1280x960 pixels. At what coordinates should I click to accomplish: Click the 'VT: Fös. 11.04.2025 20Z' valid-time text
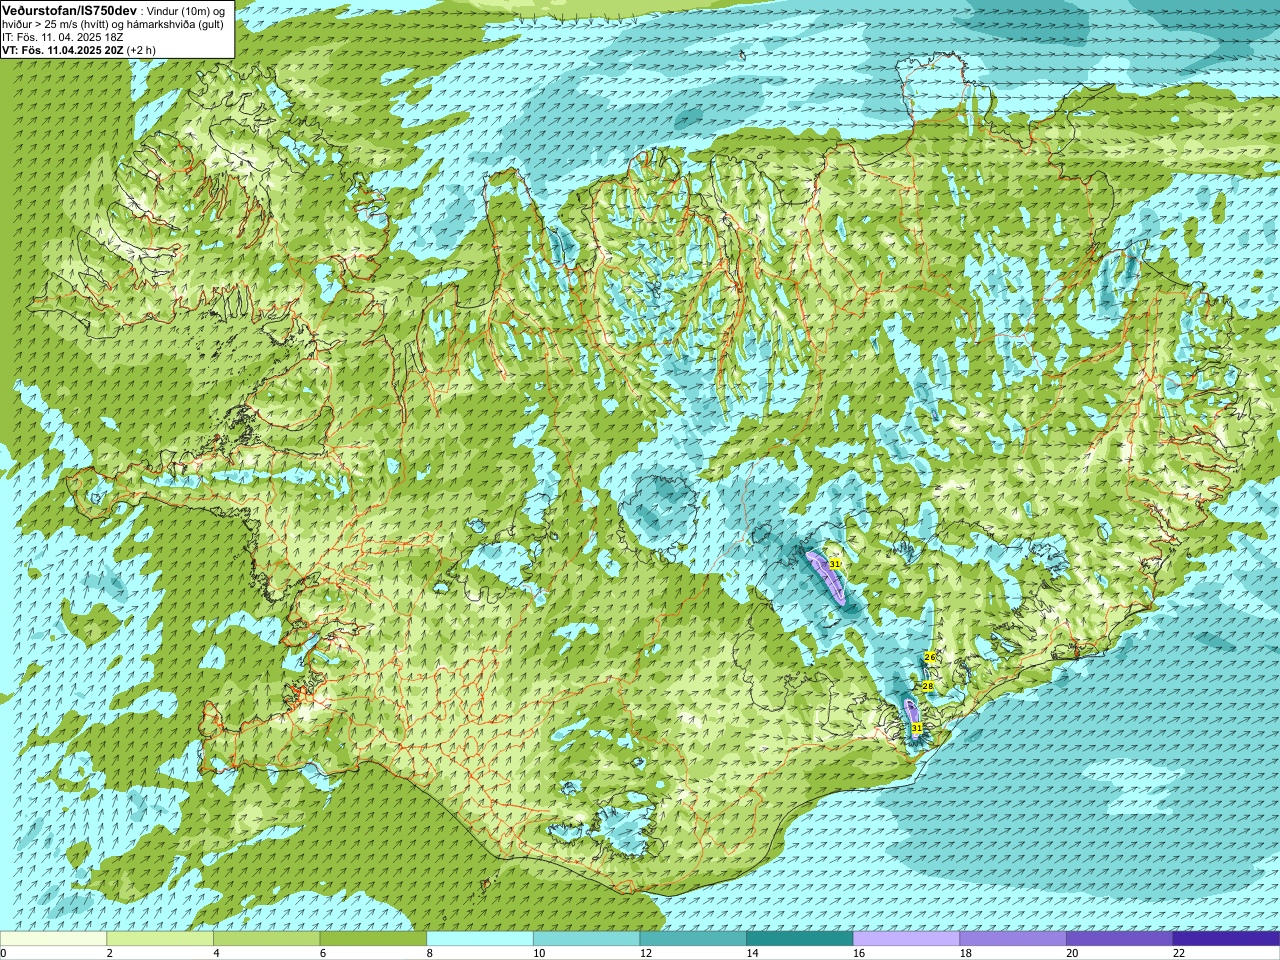[63, 50]
